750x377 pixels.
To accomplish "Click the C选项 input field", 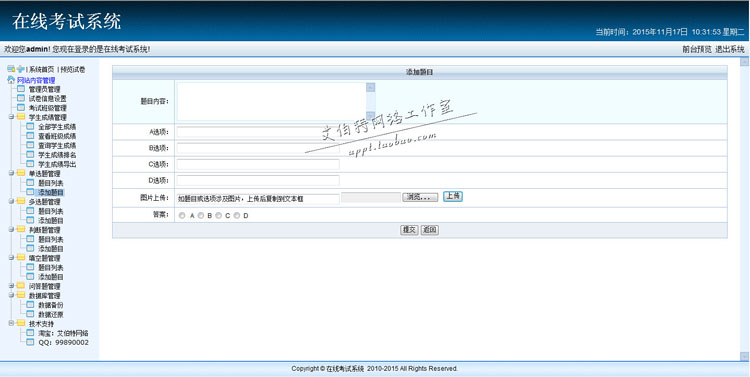I will [258, 164].
